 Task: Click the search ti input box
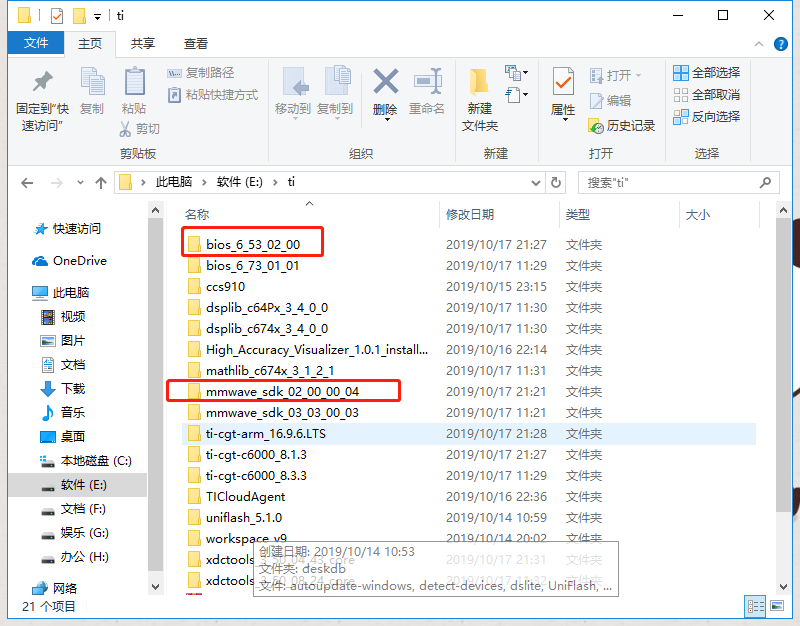pyautogui.click(x=679, y=183)
